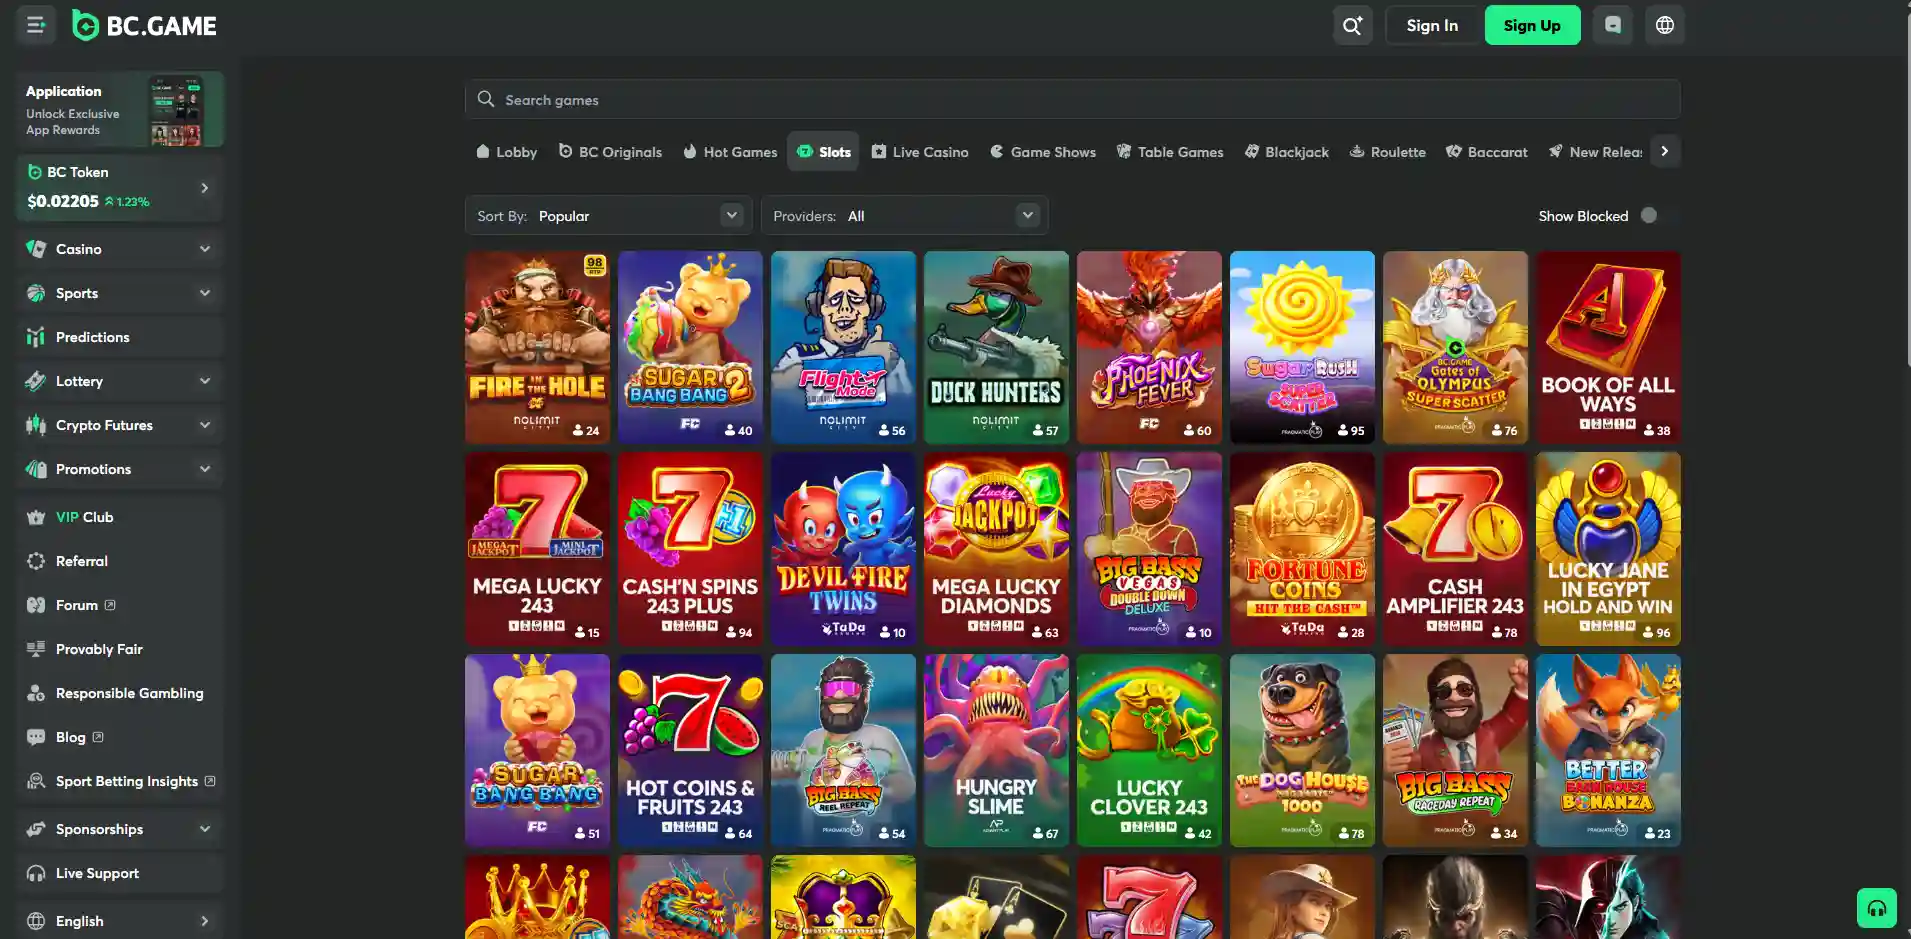
Task: Click the BC Token logo icon
Action: [35, 172]
